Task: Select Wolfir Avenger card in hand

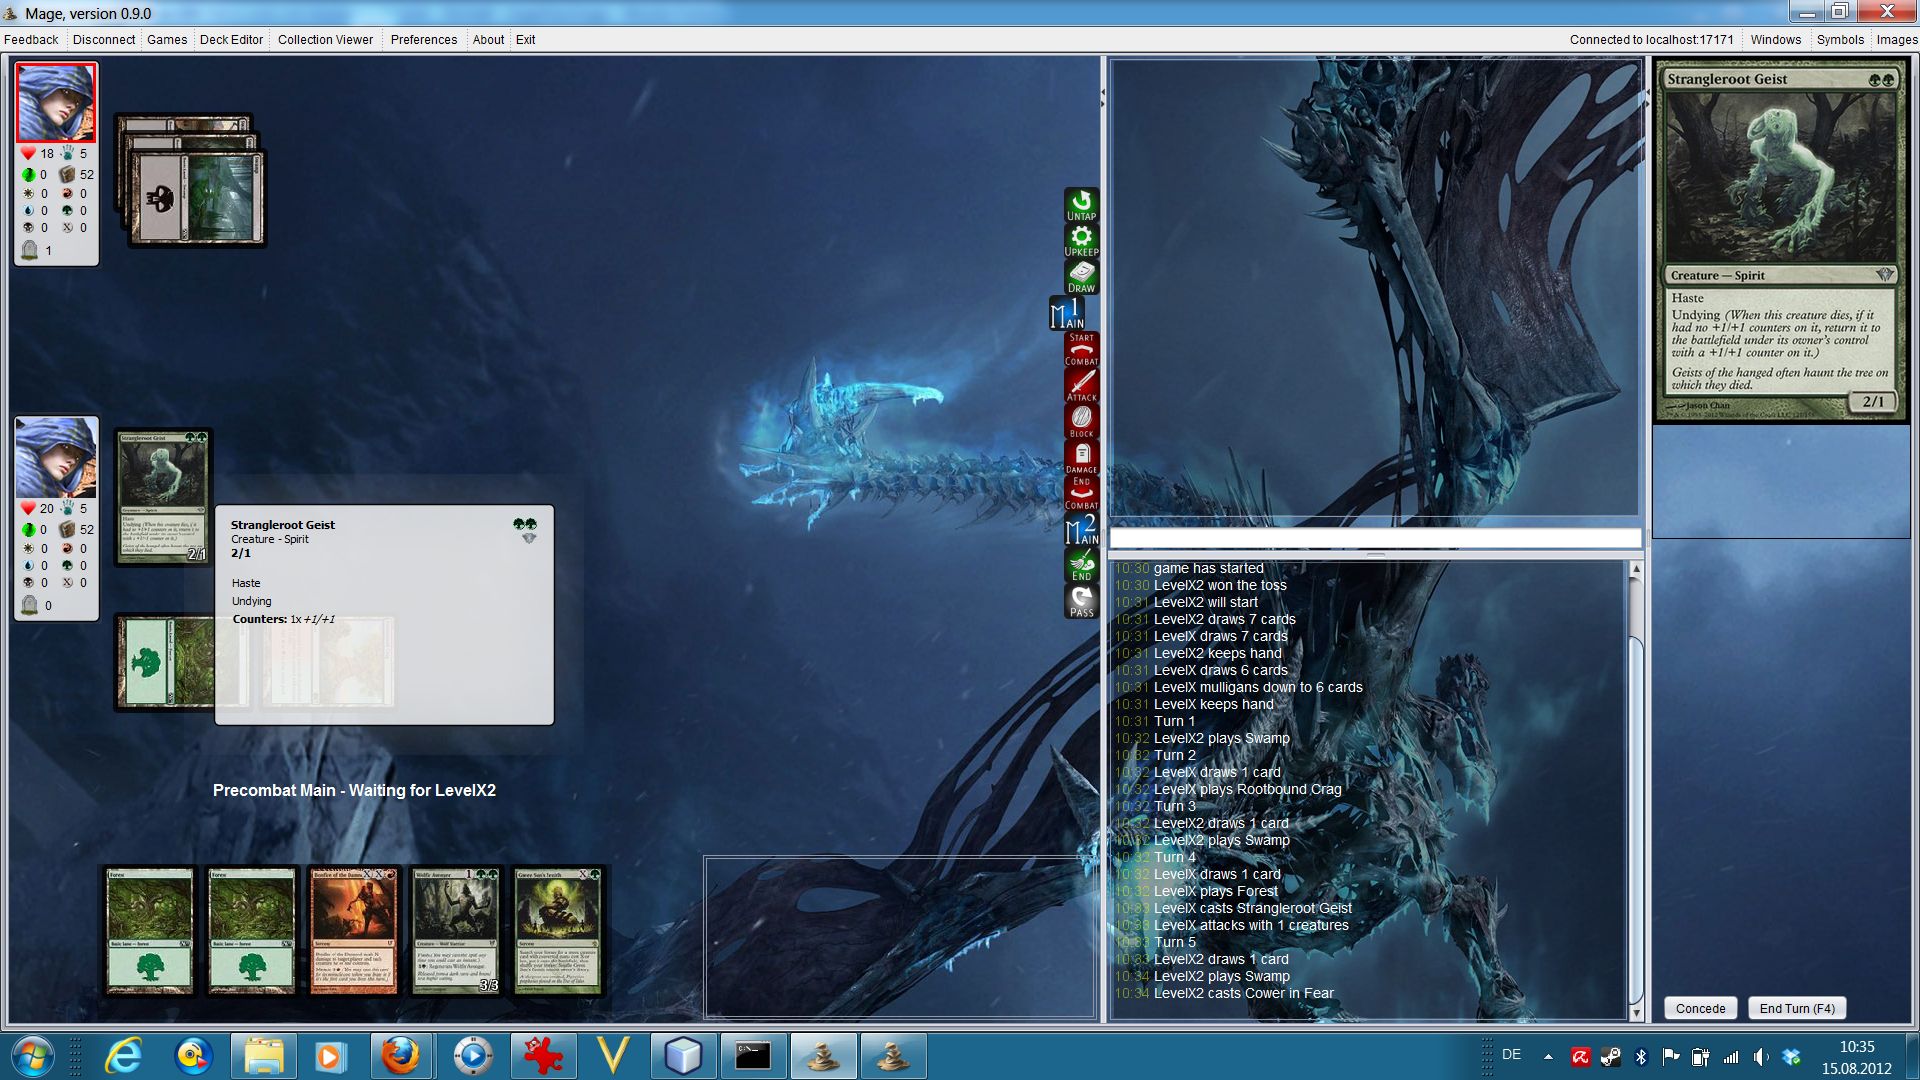Action: (x=456, y=931)
